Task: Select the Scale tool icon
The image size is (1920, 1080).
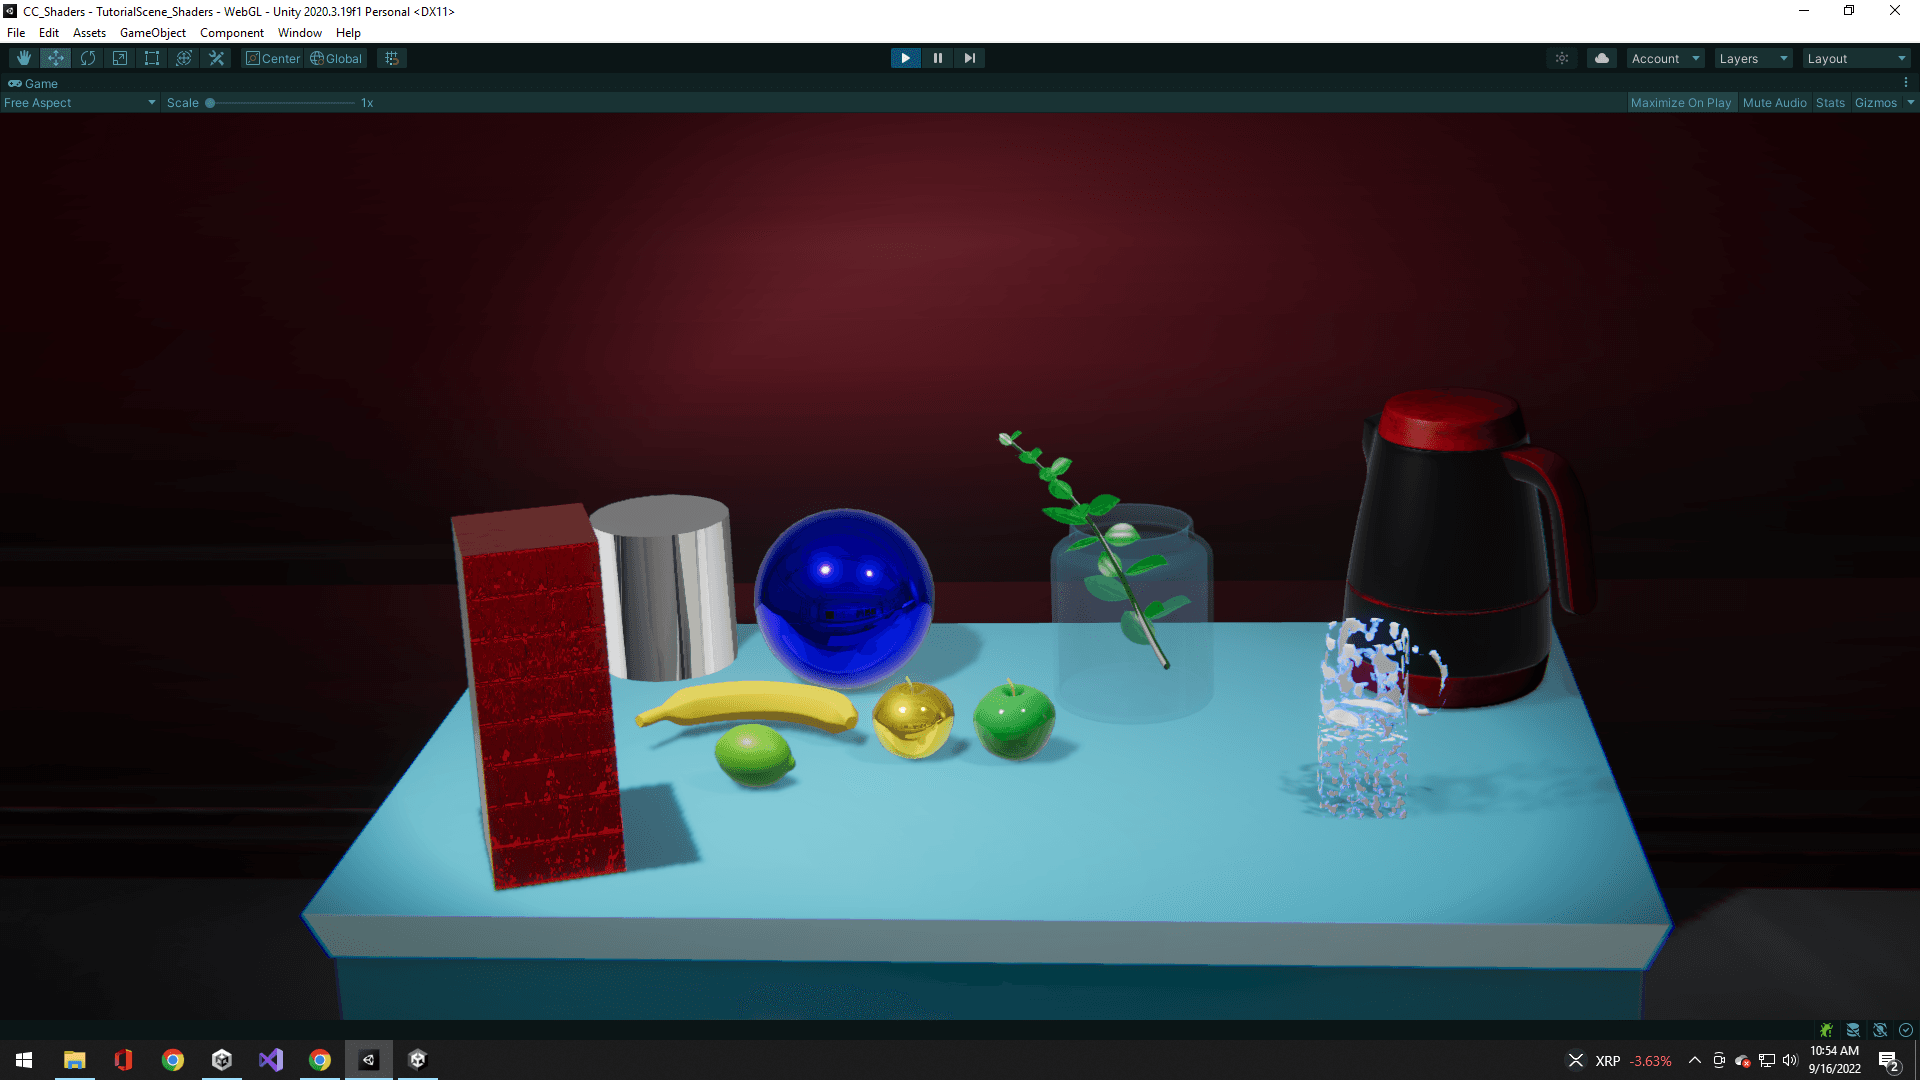Action: (120, 58)
